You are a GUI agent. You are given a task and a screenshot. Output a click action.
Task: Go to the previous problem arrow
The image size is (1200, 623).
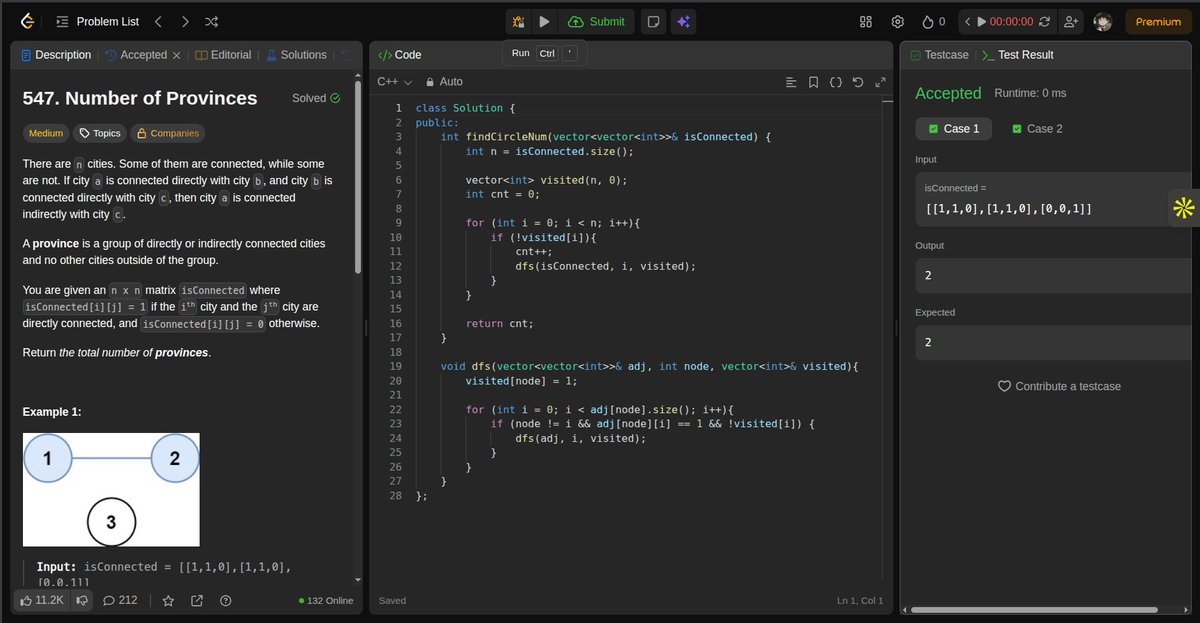click(157, 21)
